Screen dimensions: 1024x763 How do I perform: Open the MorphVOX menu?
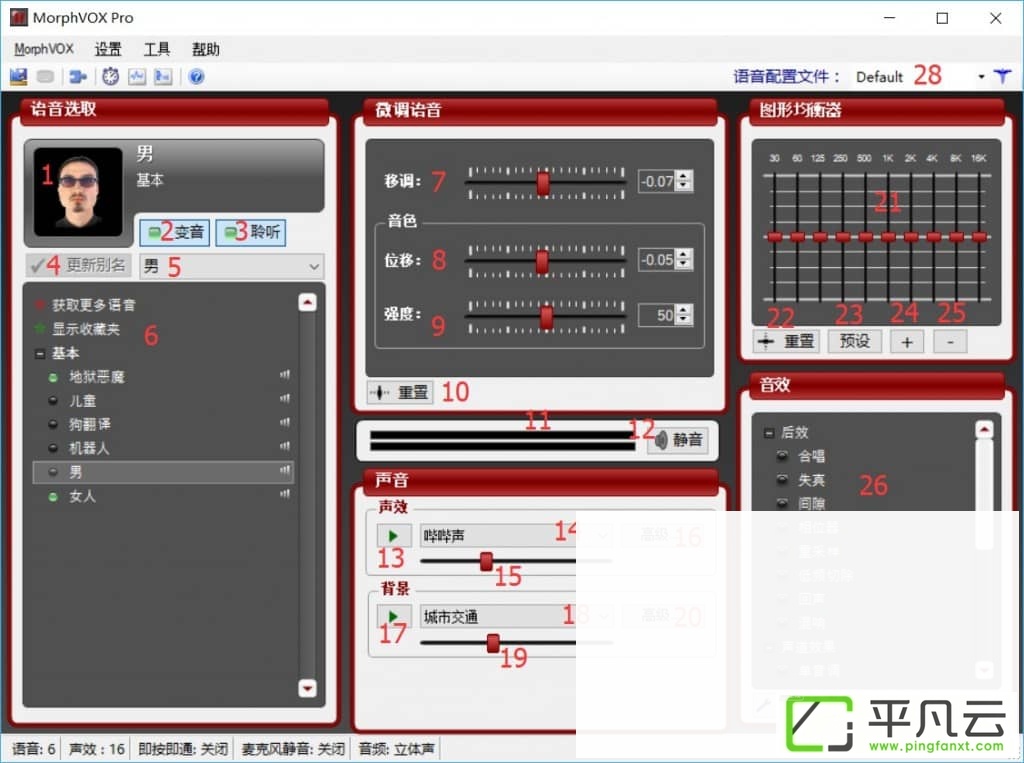point(44,49)
